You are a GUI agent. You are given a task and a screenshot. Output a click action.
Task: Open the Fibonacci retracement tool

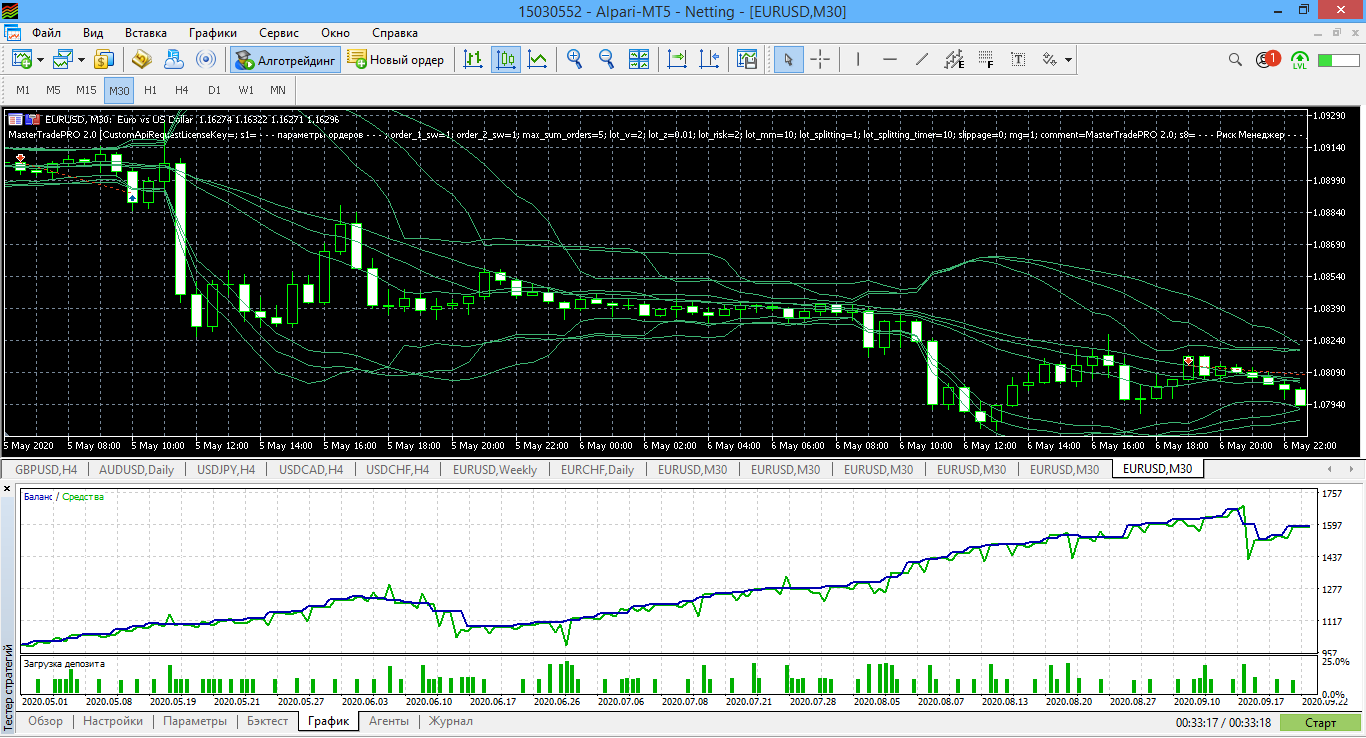click(986, 60)
